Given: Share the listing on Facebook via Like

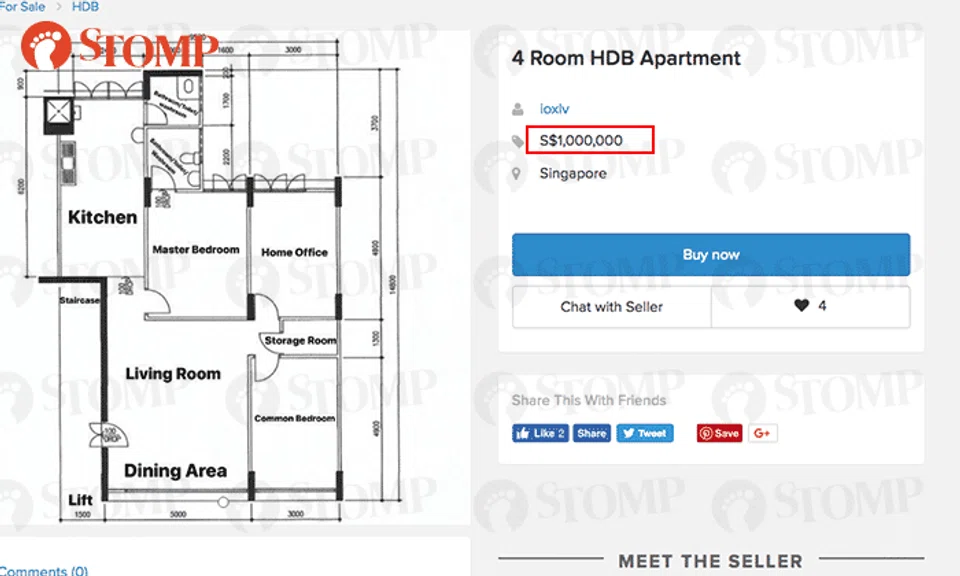Looking at the screenshot, I should (539, 433).
